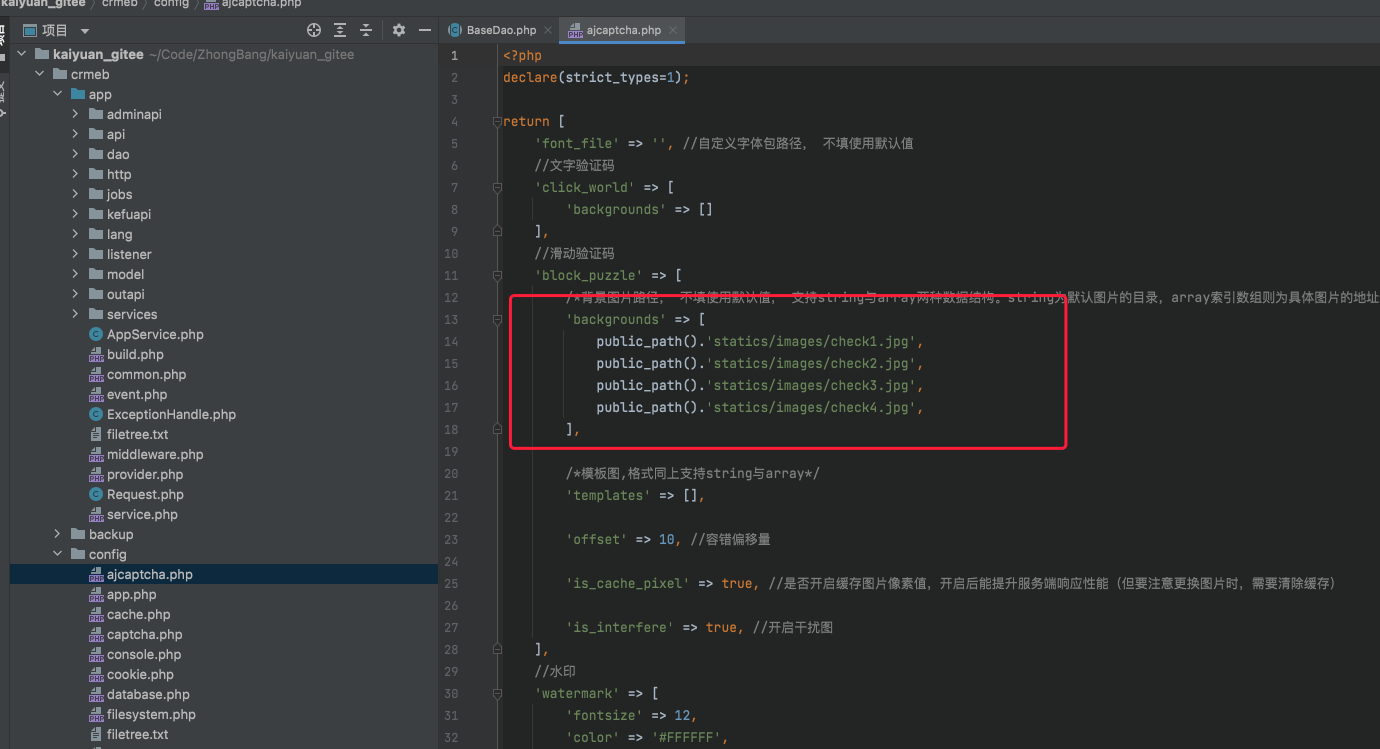
Task: Click the class icon of AppService.php
Action: click(96, 334)
